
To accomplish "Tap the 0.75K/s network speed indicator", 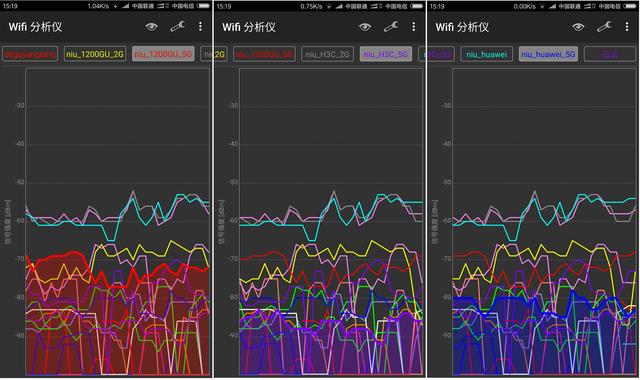I will pyautogui.click(x=311, y=6).
